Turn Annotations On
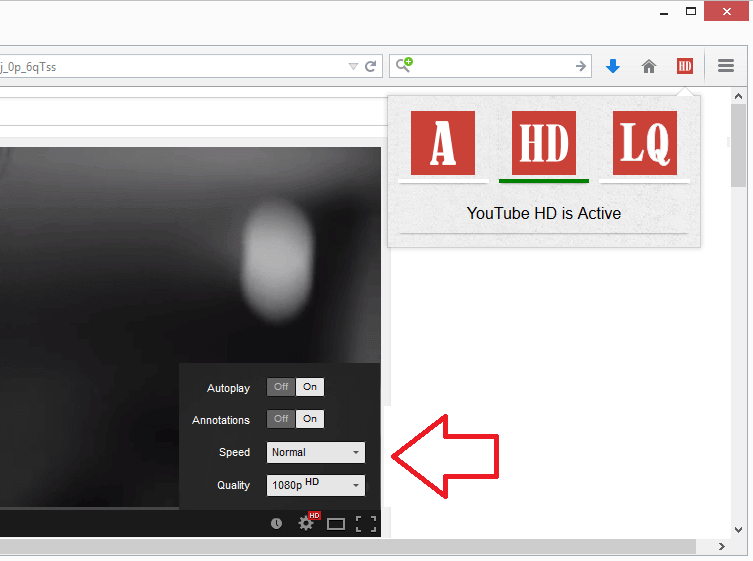The image size is (753, 561). point(310,419)
